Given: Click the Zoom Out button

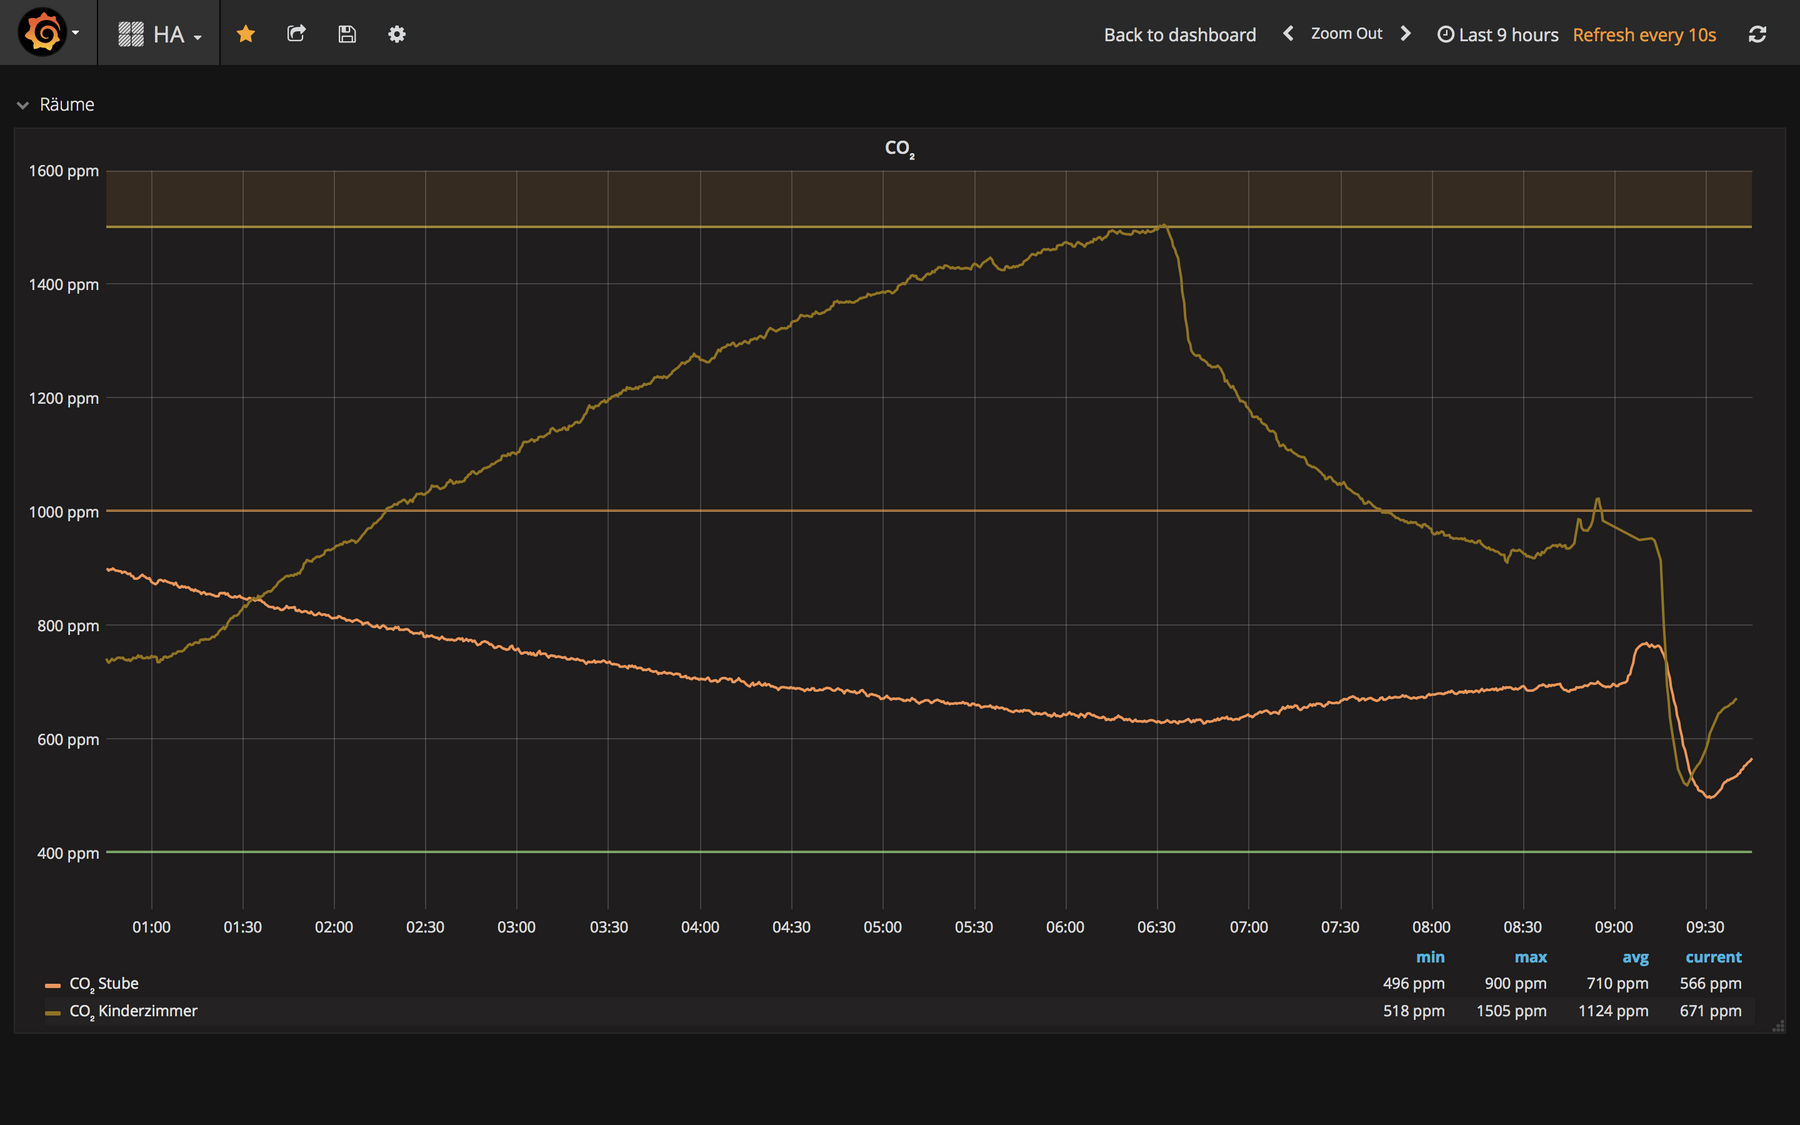Looking at the screenshot, I should click(x=1346, y=34).
